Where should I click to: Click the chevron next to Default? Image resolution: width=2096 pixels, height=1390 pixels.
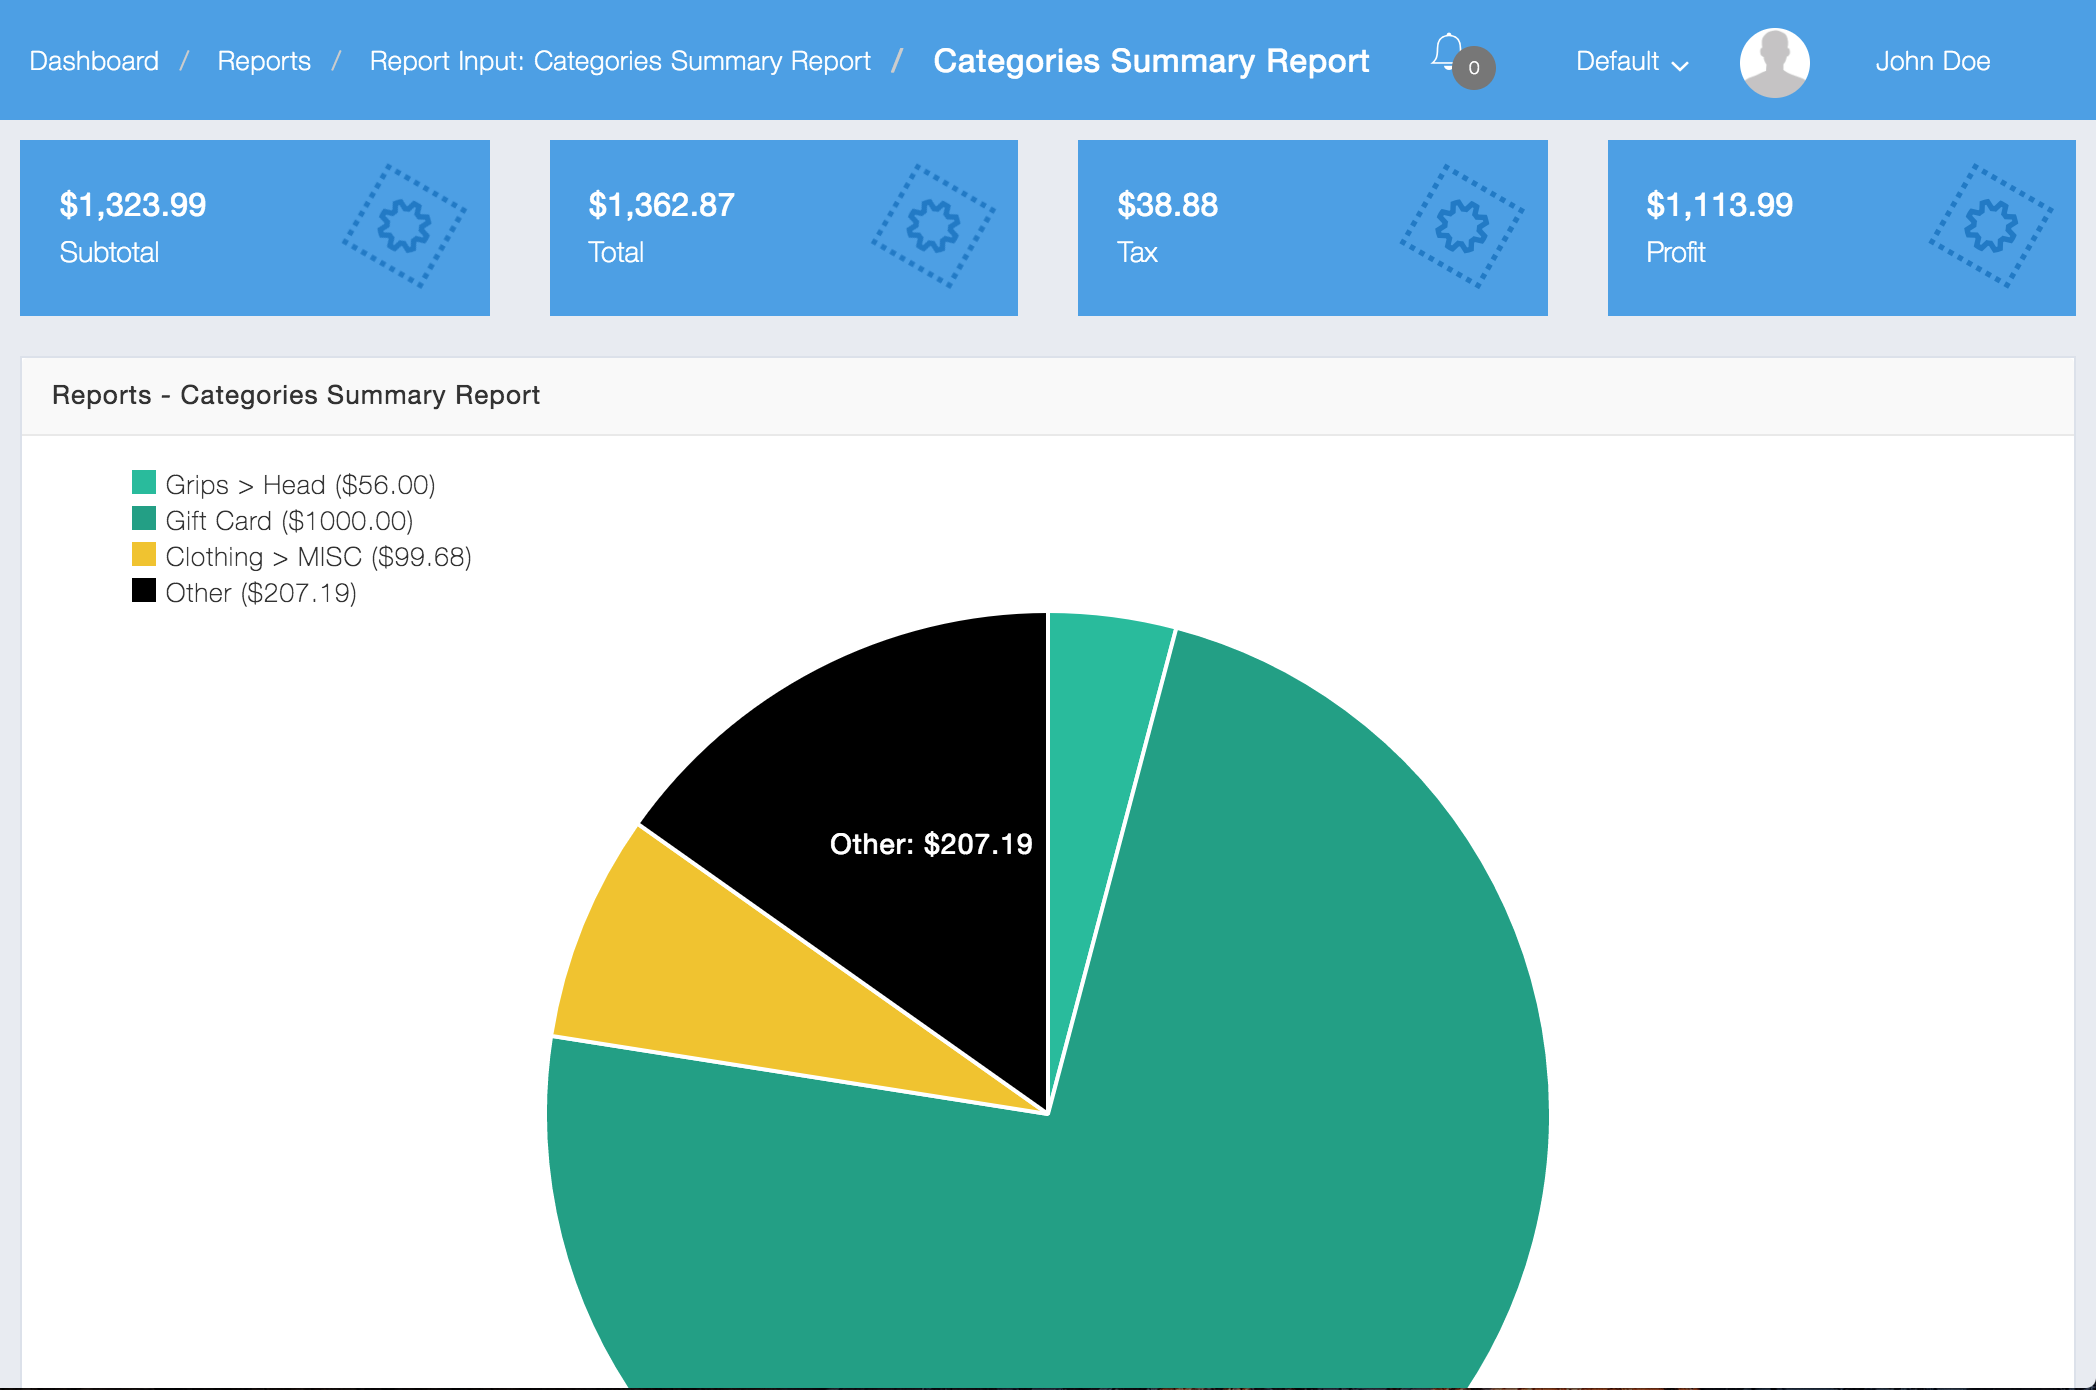pos(1681,65)
